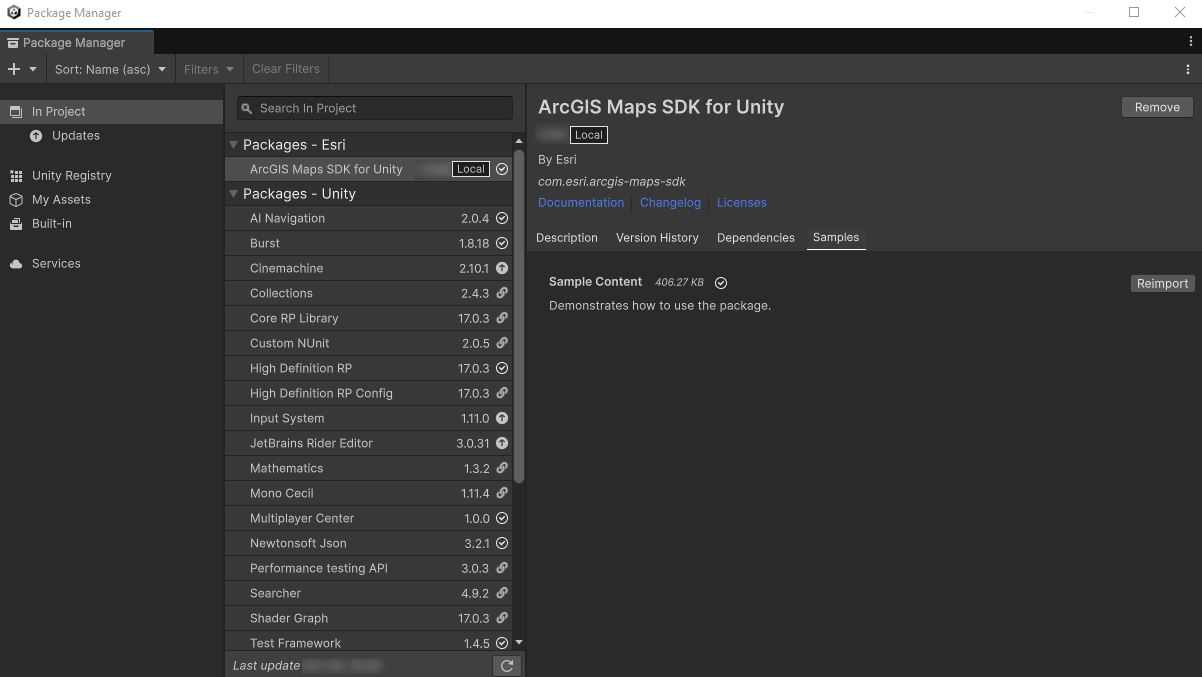The image size is (1202, 677).
Task: Switch to the Dependencies tab
Action: [755, 238]
